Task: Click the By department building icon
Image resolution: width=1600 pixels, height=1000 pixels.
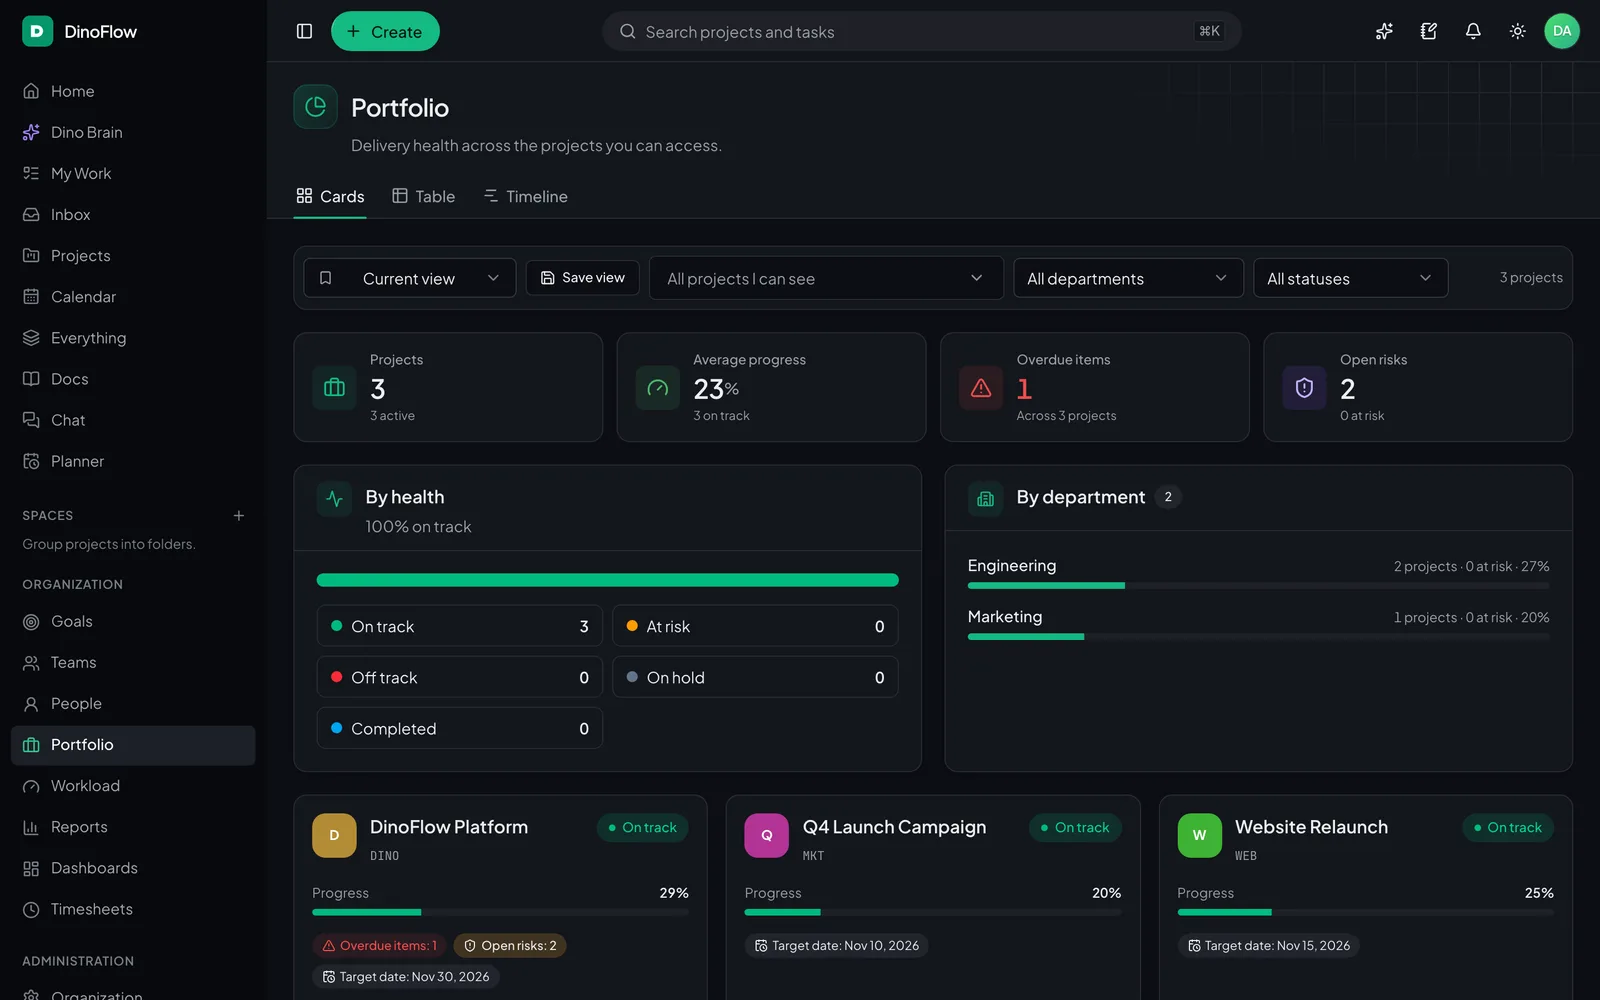Action: (985, 498)
